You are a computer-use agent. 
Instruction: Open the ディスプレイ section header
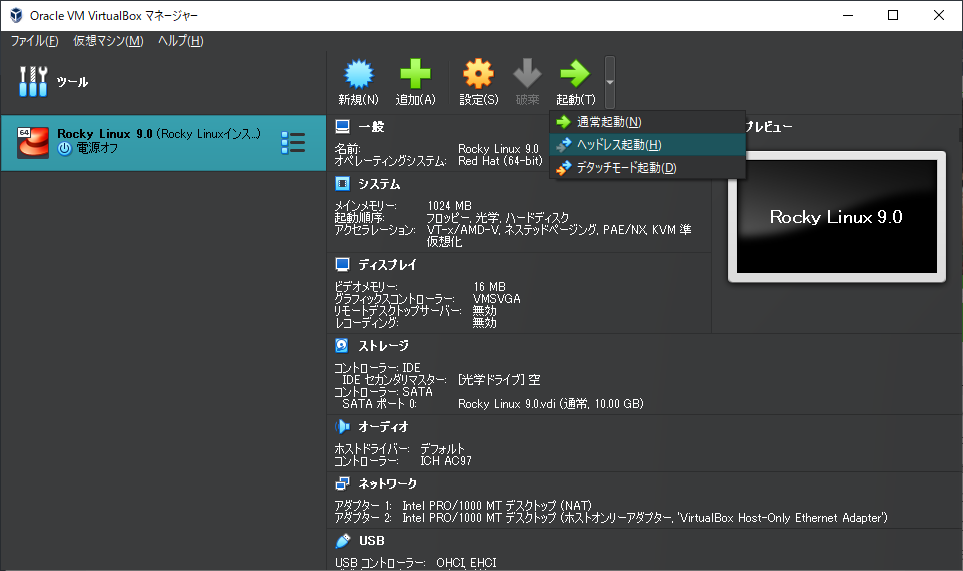point(388,265)
